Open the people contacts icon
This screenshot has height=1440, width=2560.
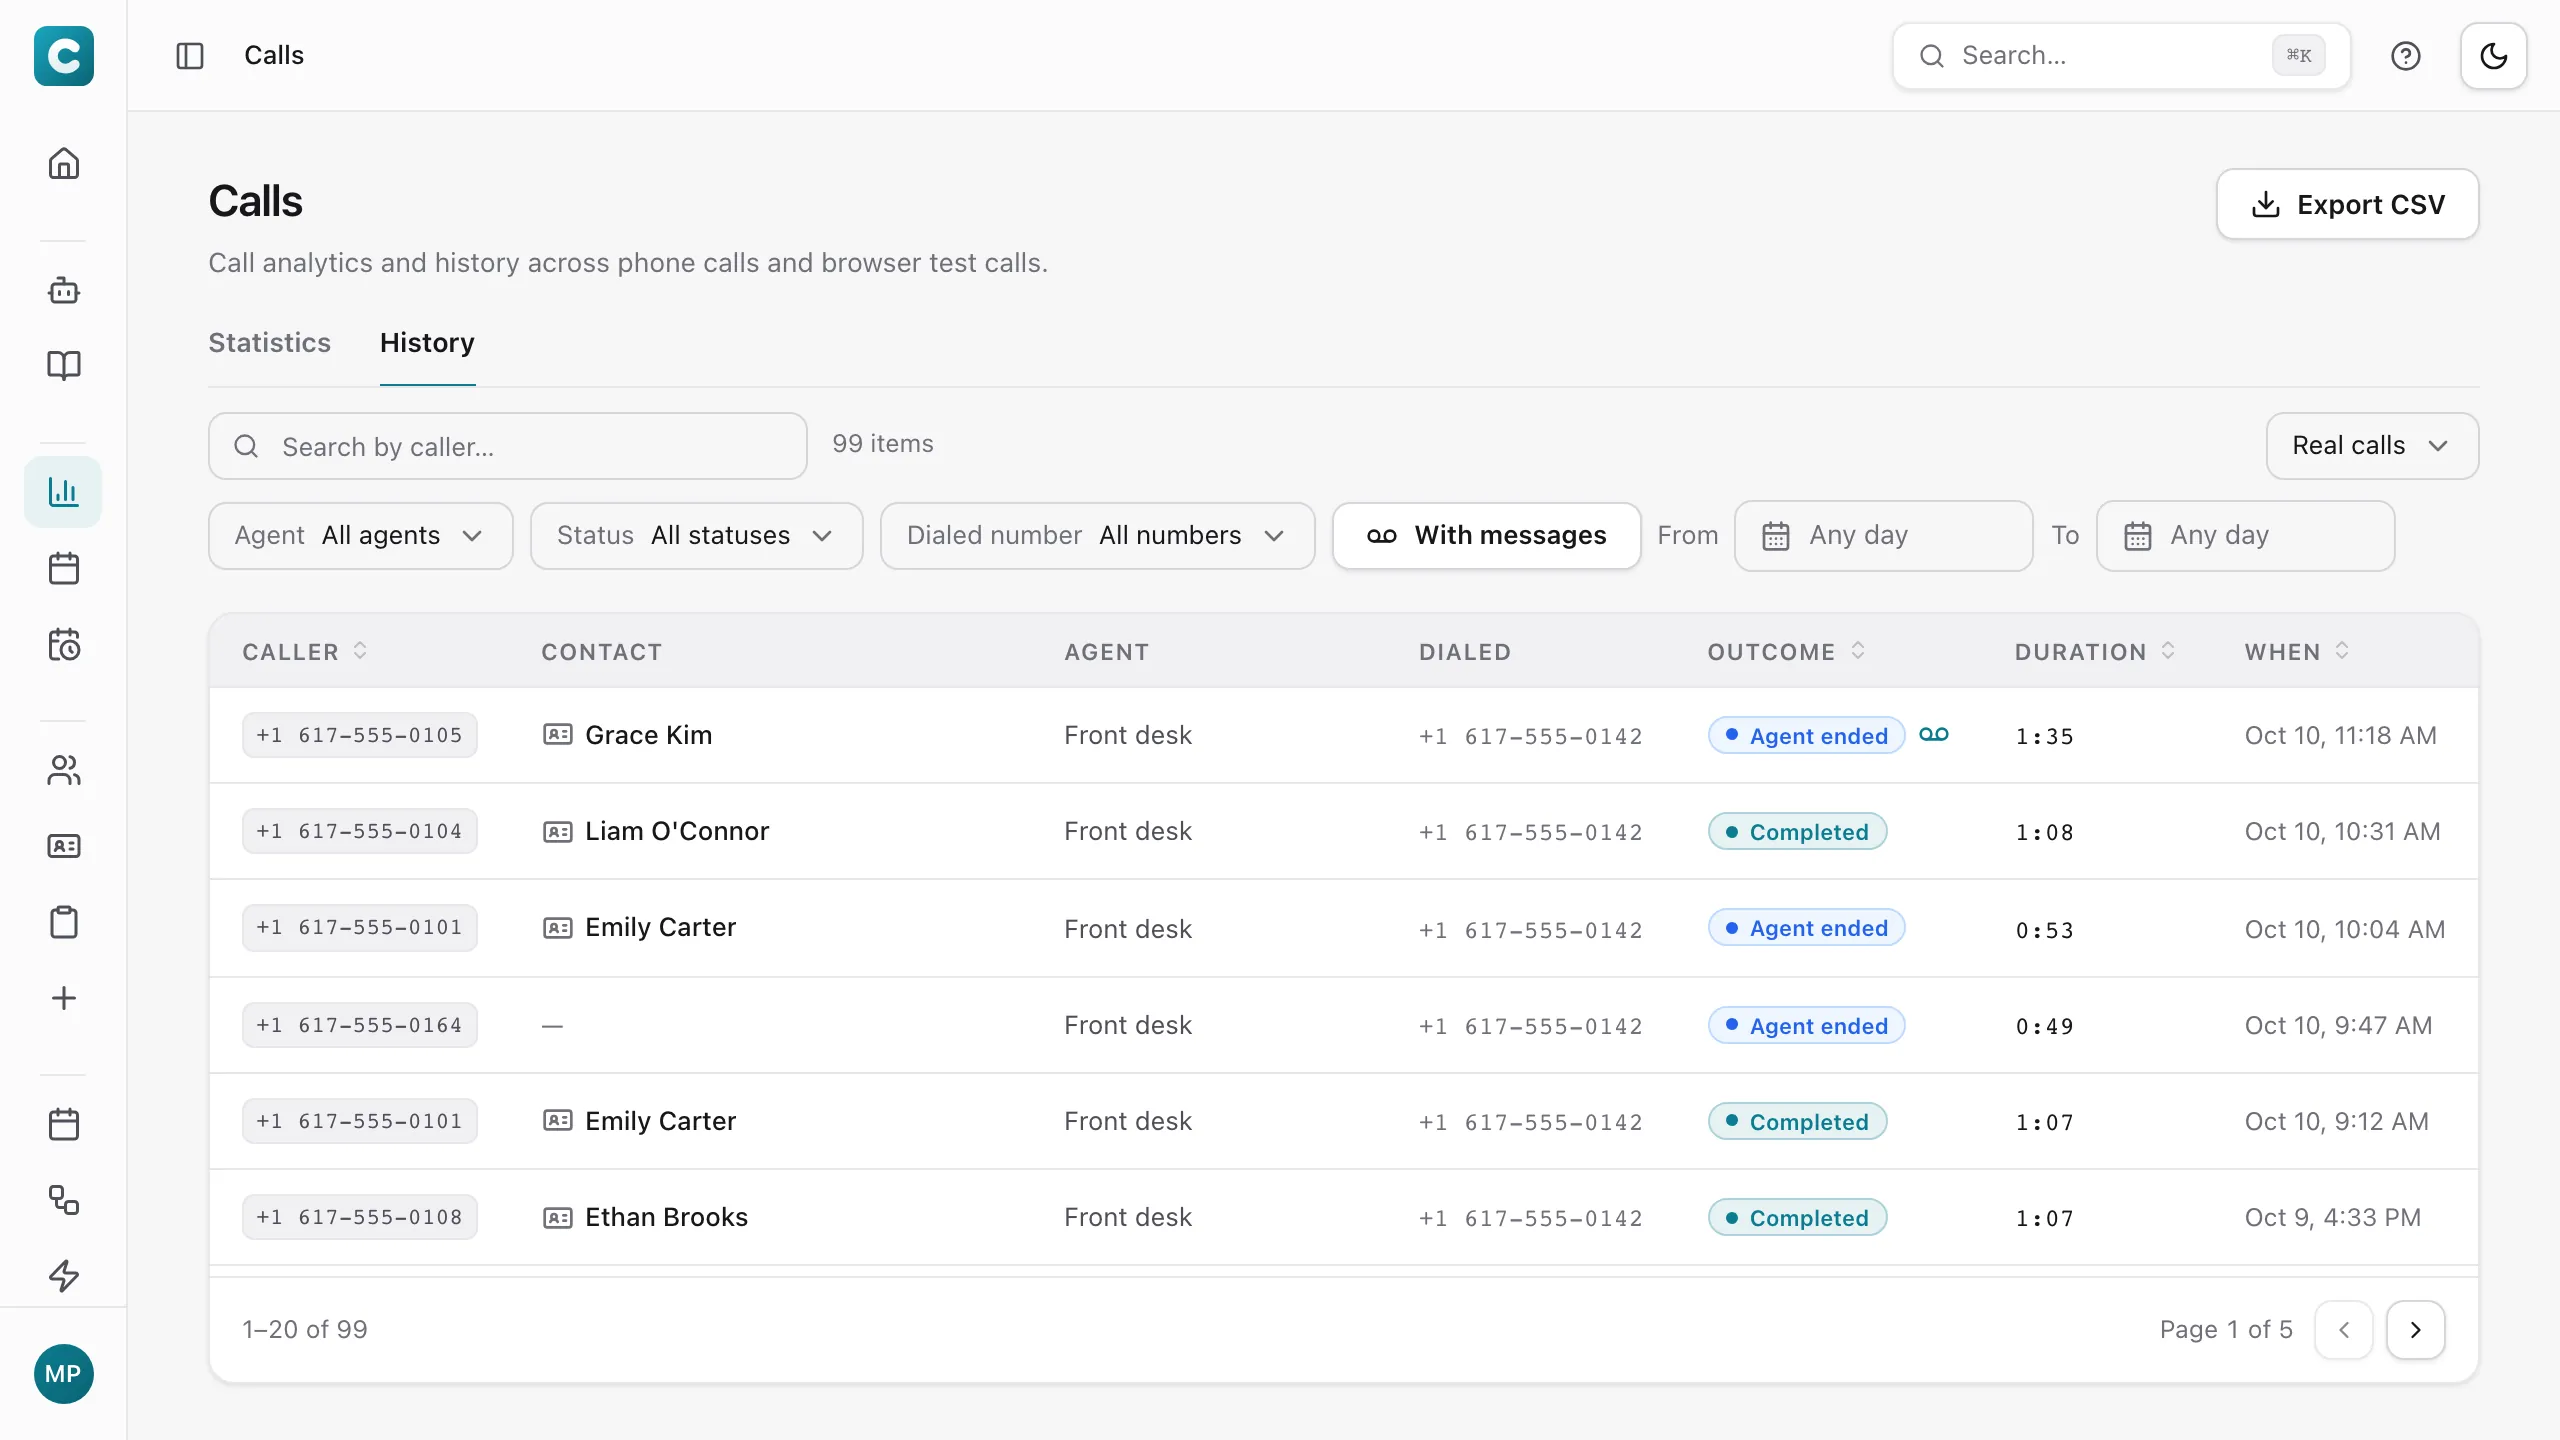pyautogui.click(x=64, y=770)
